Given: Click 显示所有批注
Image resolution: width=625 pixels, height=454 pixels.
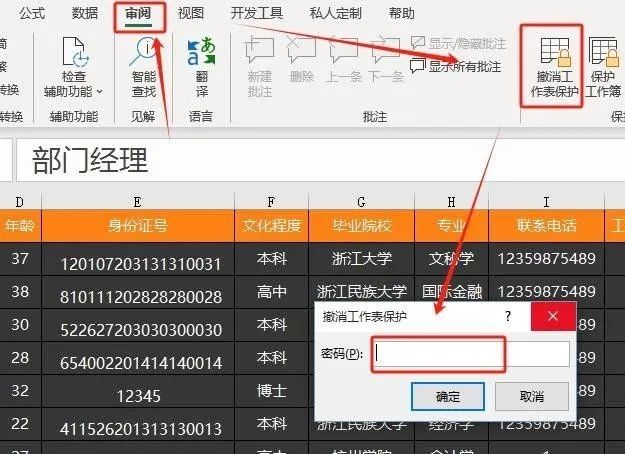Looking at the screenshot, I should (456, 66).
